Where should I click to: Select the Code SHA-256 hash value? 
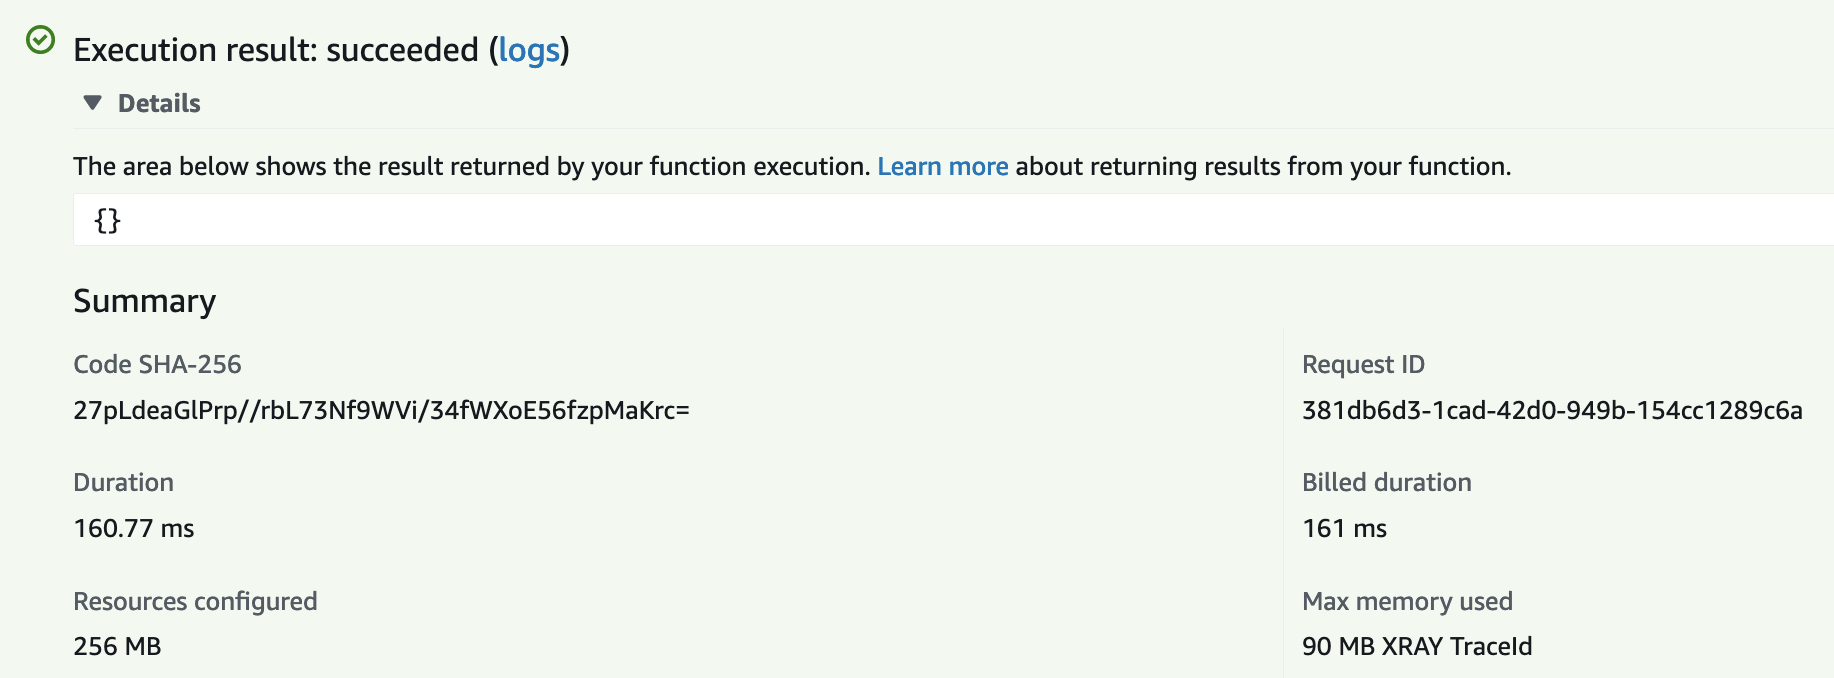381,410
